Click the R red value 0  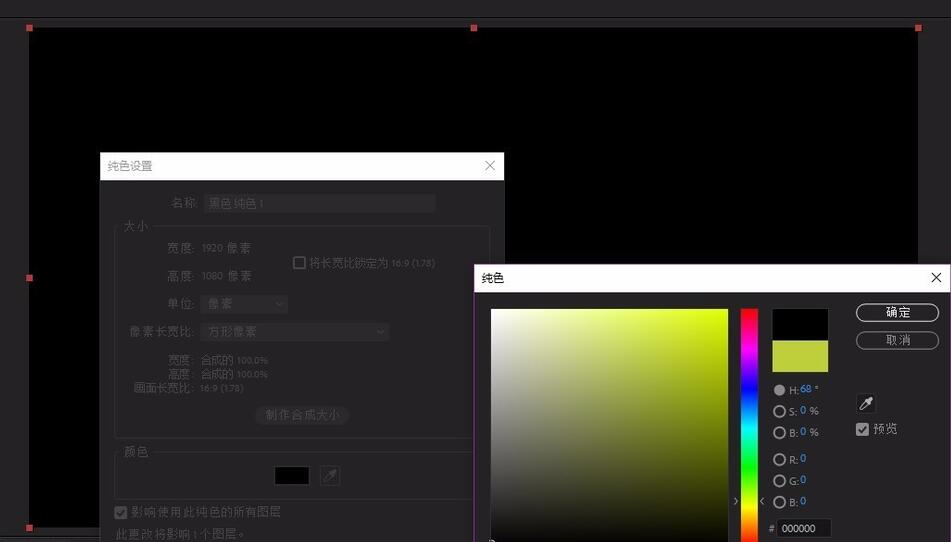(803, 458)
